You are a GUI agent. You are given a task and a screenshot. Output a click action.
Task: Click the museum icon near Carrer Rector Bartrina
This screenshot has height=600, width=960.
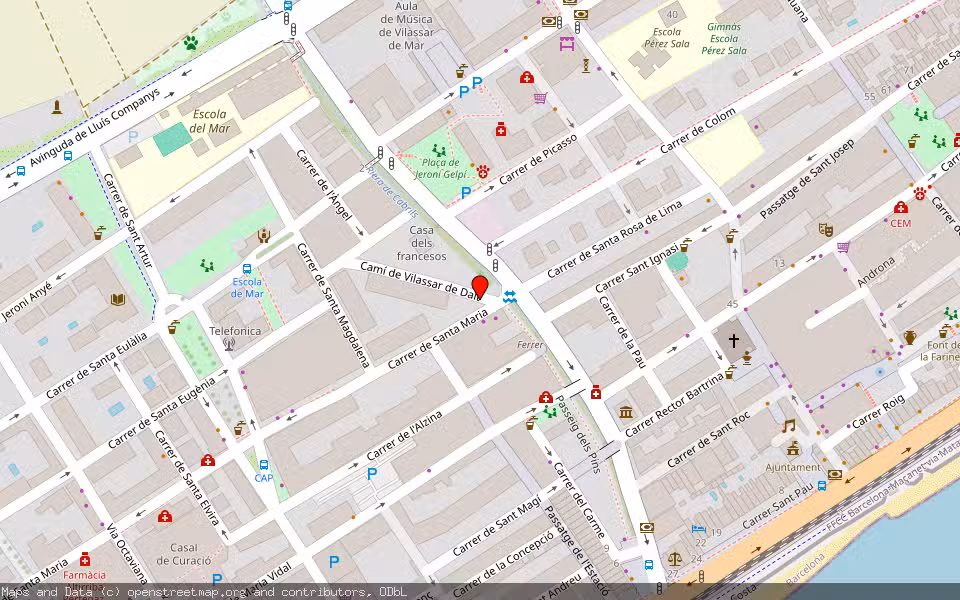(625, 412)
